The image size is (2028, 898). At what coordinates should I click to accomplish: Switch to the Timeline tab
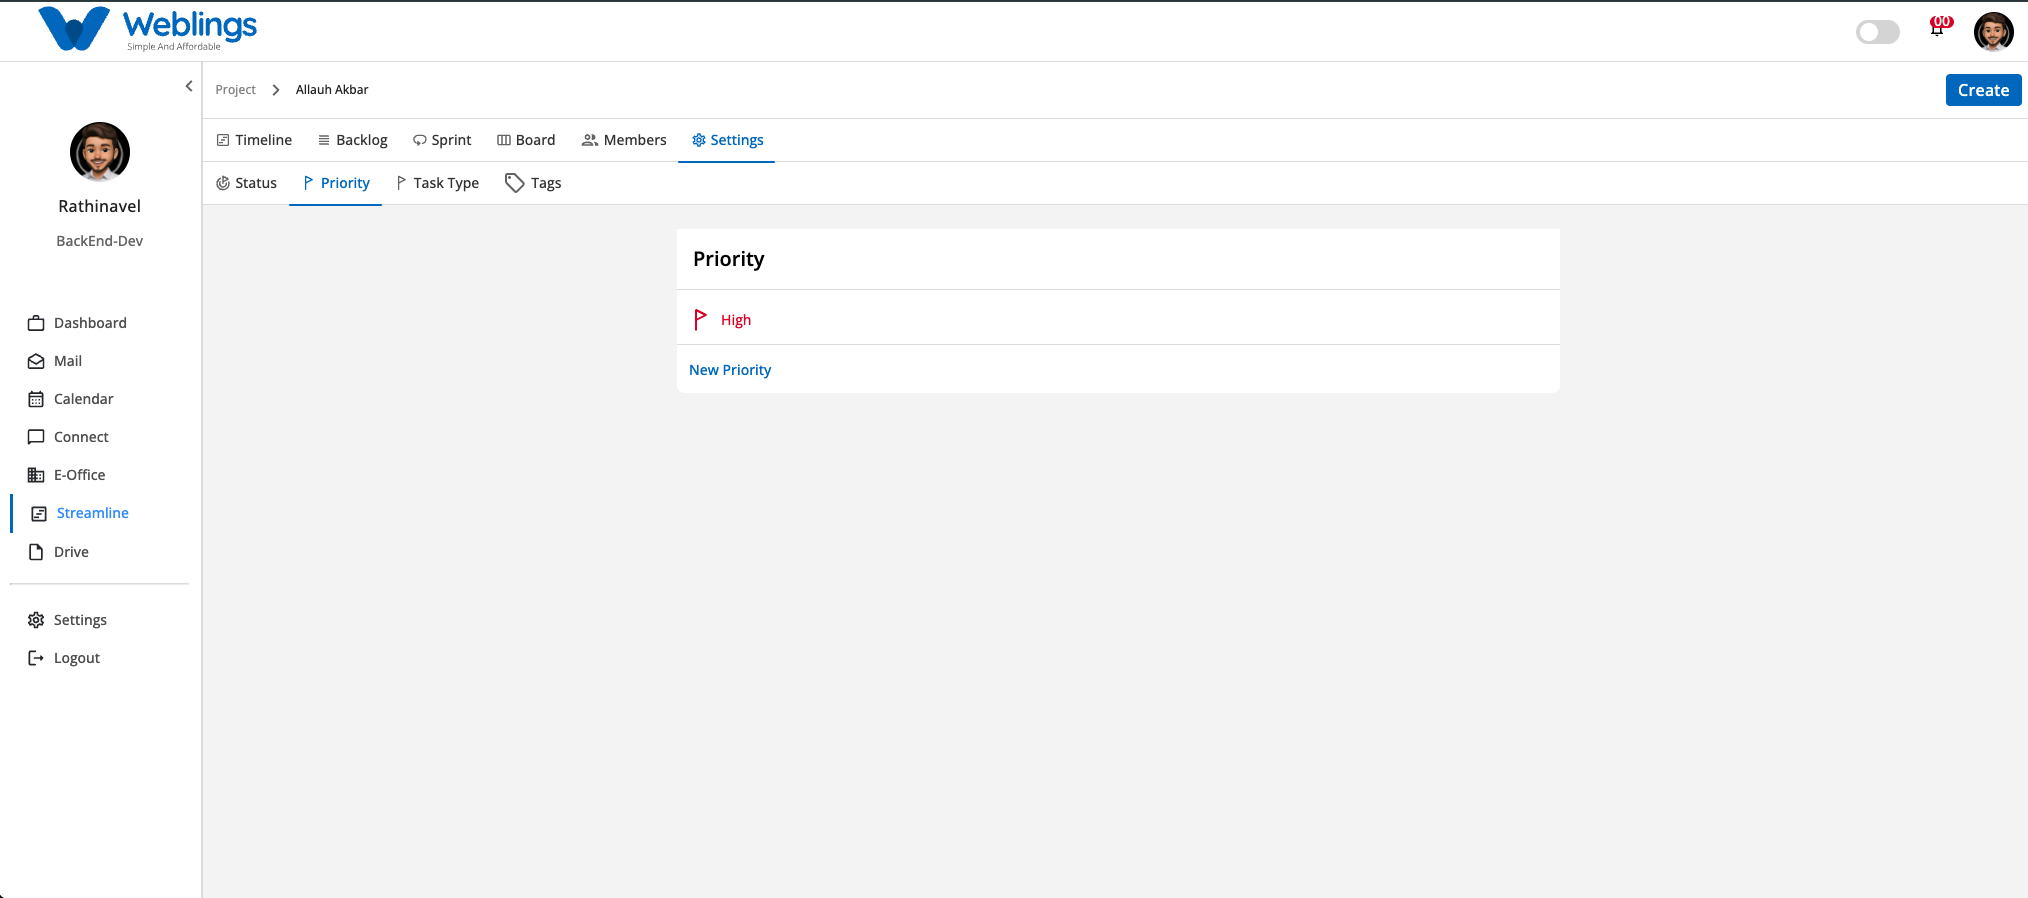pos(254,140)
